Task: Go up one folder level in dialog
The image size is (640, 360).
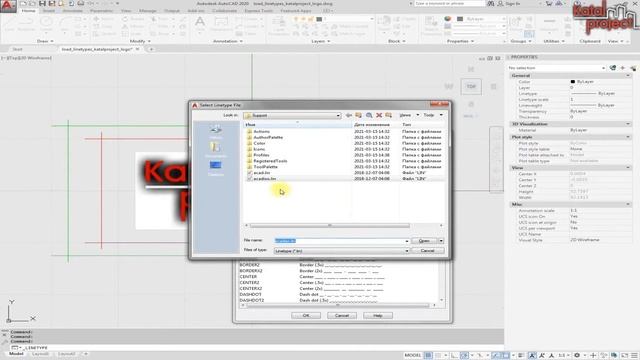Action: 358,116
